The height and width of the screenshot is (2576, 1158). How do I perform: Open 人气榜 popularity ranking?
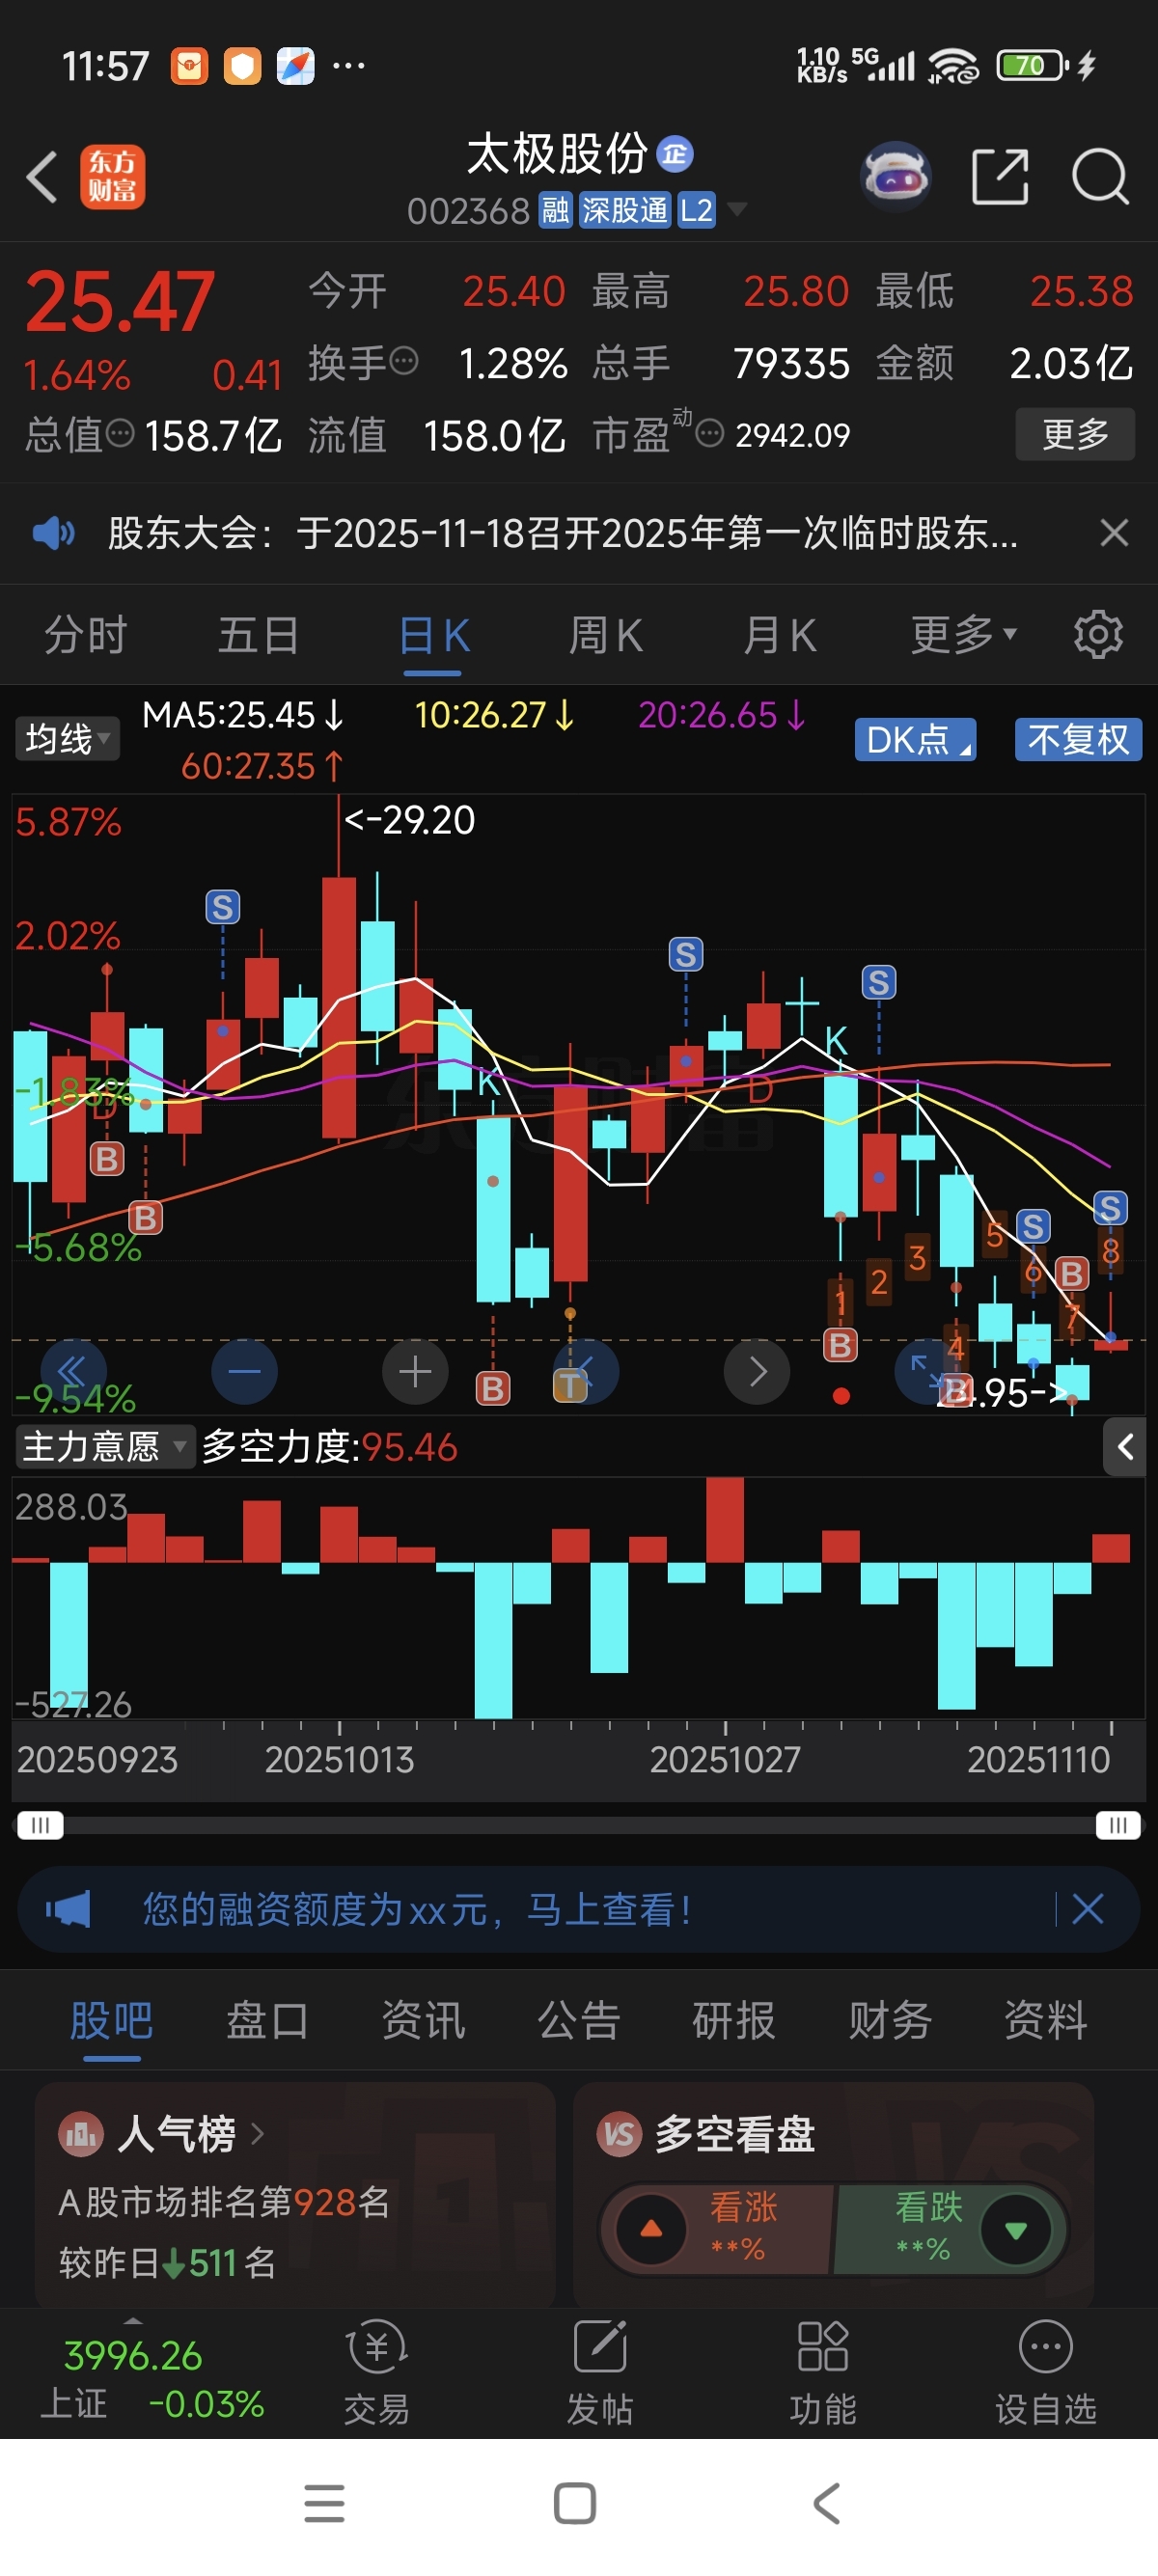[x=176, y=2134]
